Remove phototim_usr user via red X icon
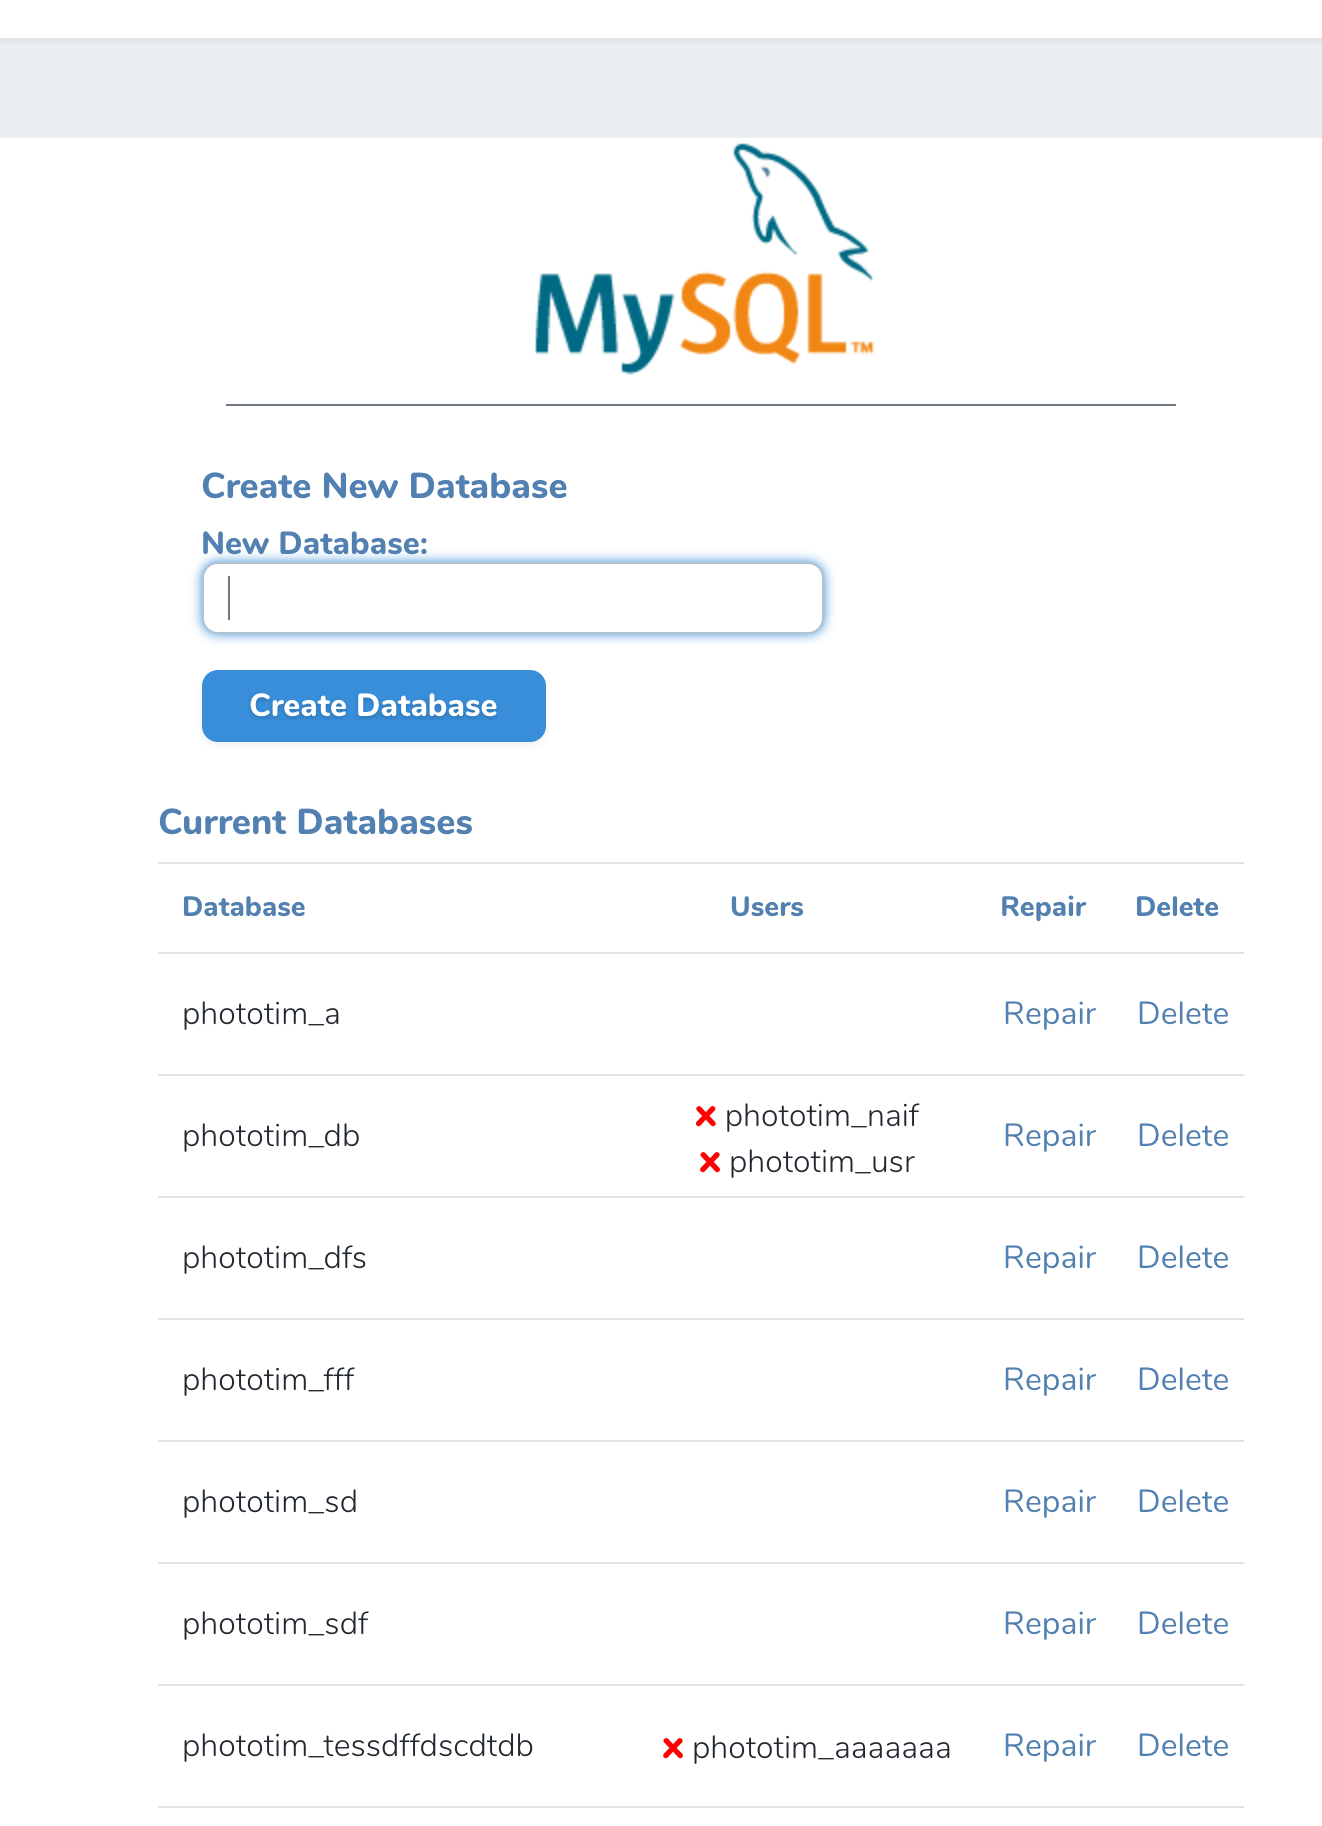Screen dimensions: 1322x1826 click(x=709, y=1162)
